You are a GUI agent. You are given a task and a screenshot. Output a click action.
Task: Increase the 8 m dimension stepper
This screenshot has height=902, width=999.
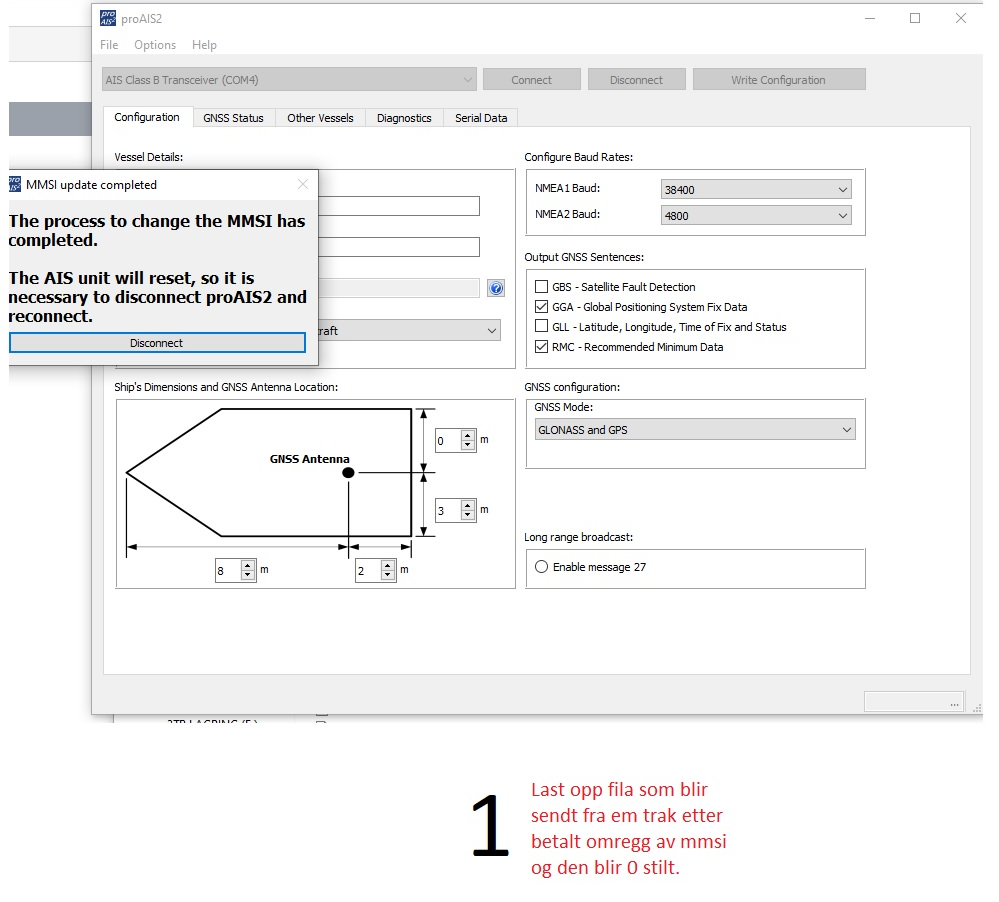(248, 567)
